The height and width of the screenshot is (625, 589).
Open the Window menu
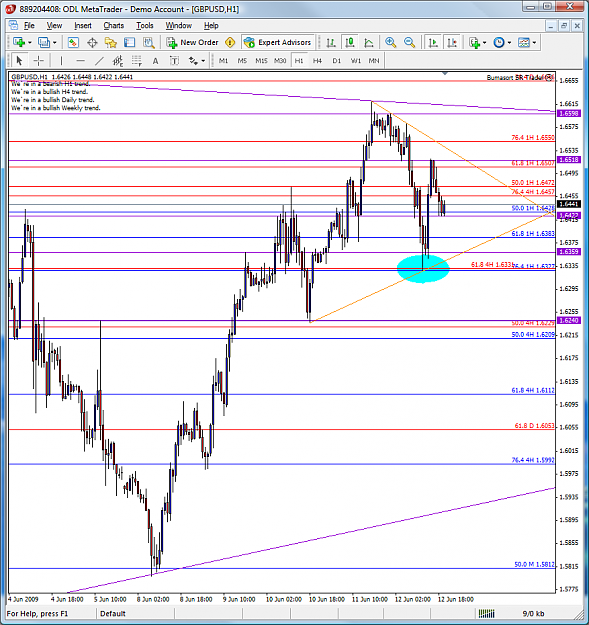[179, 26]
